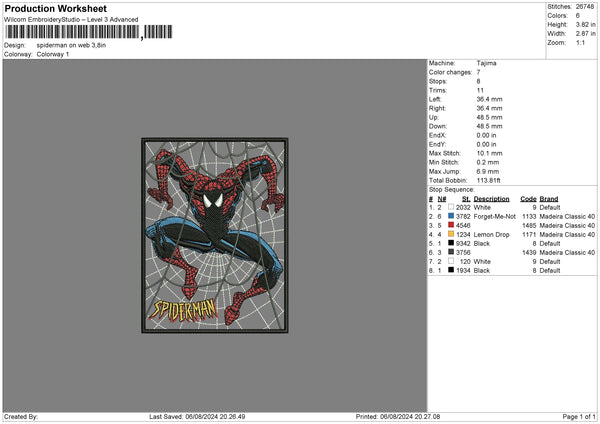This screenshot has height=424, width=600.
Task: Select the blue Forget-Me-Not color swatch
Action: [x=451, y=216]
